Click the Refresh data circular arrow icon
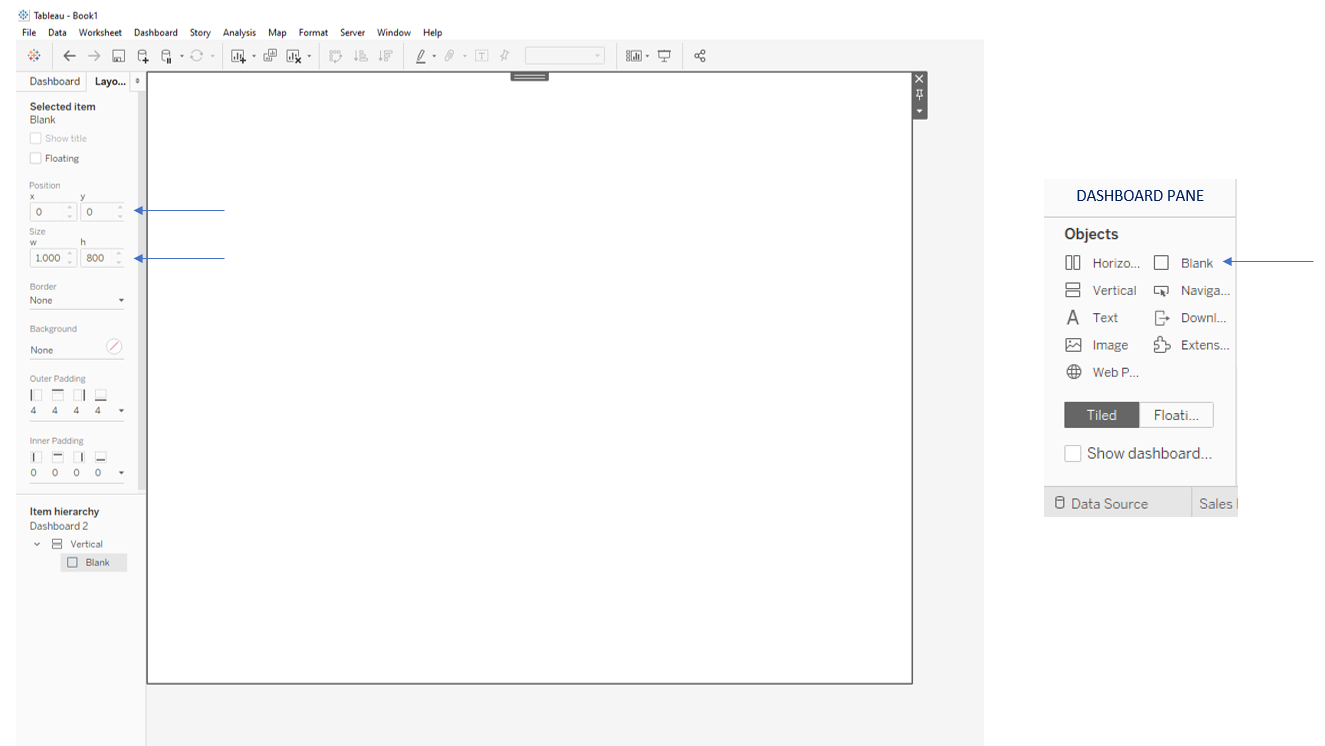 click(x=197, y=56)
